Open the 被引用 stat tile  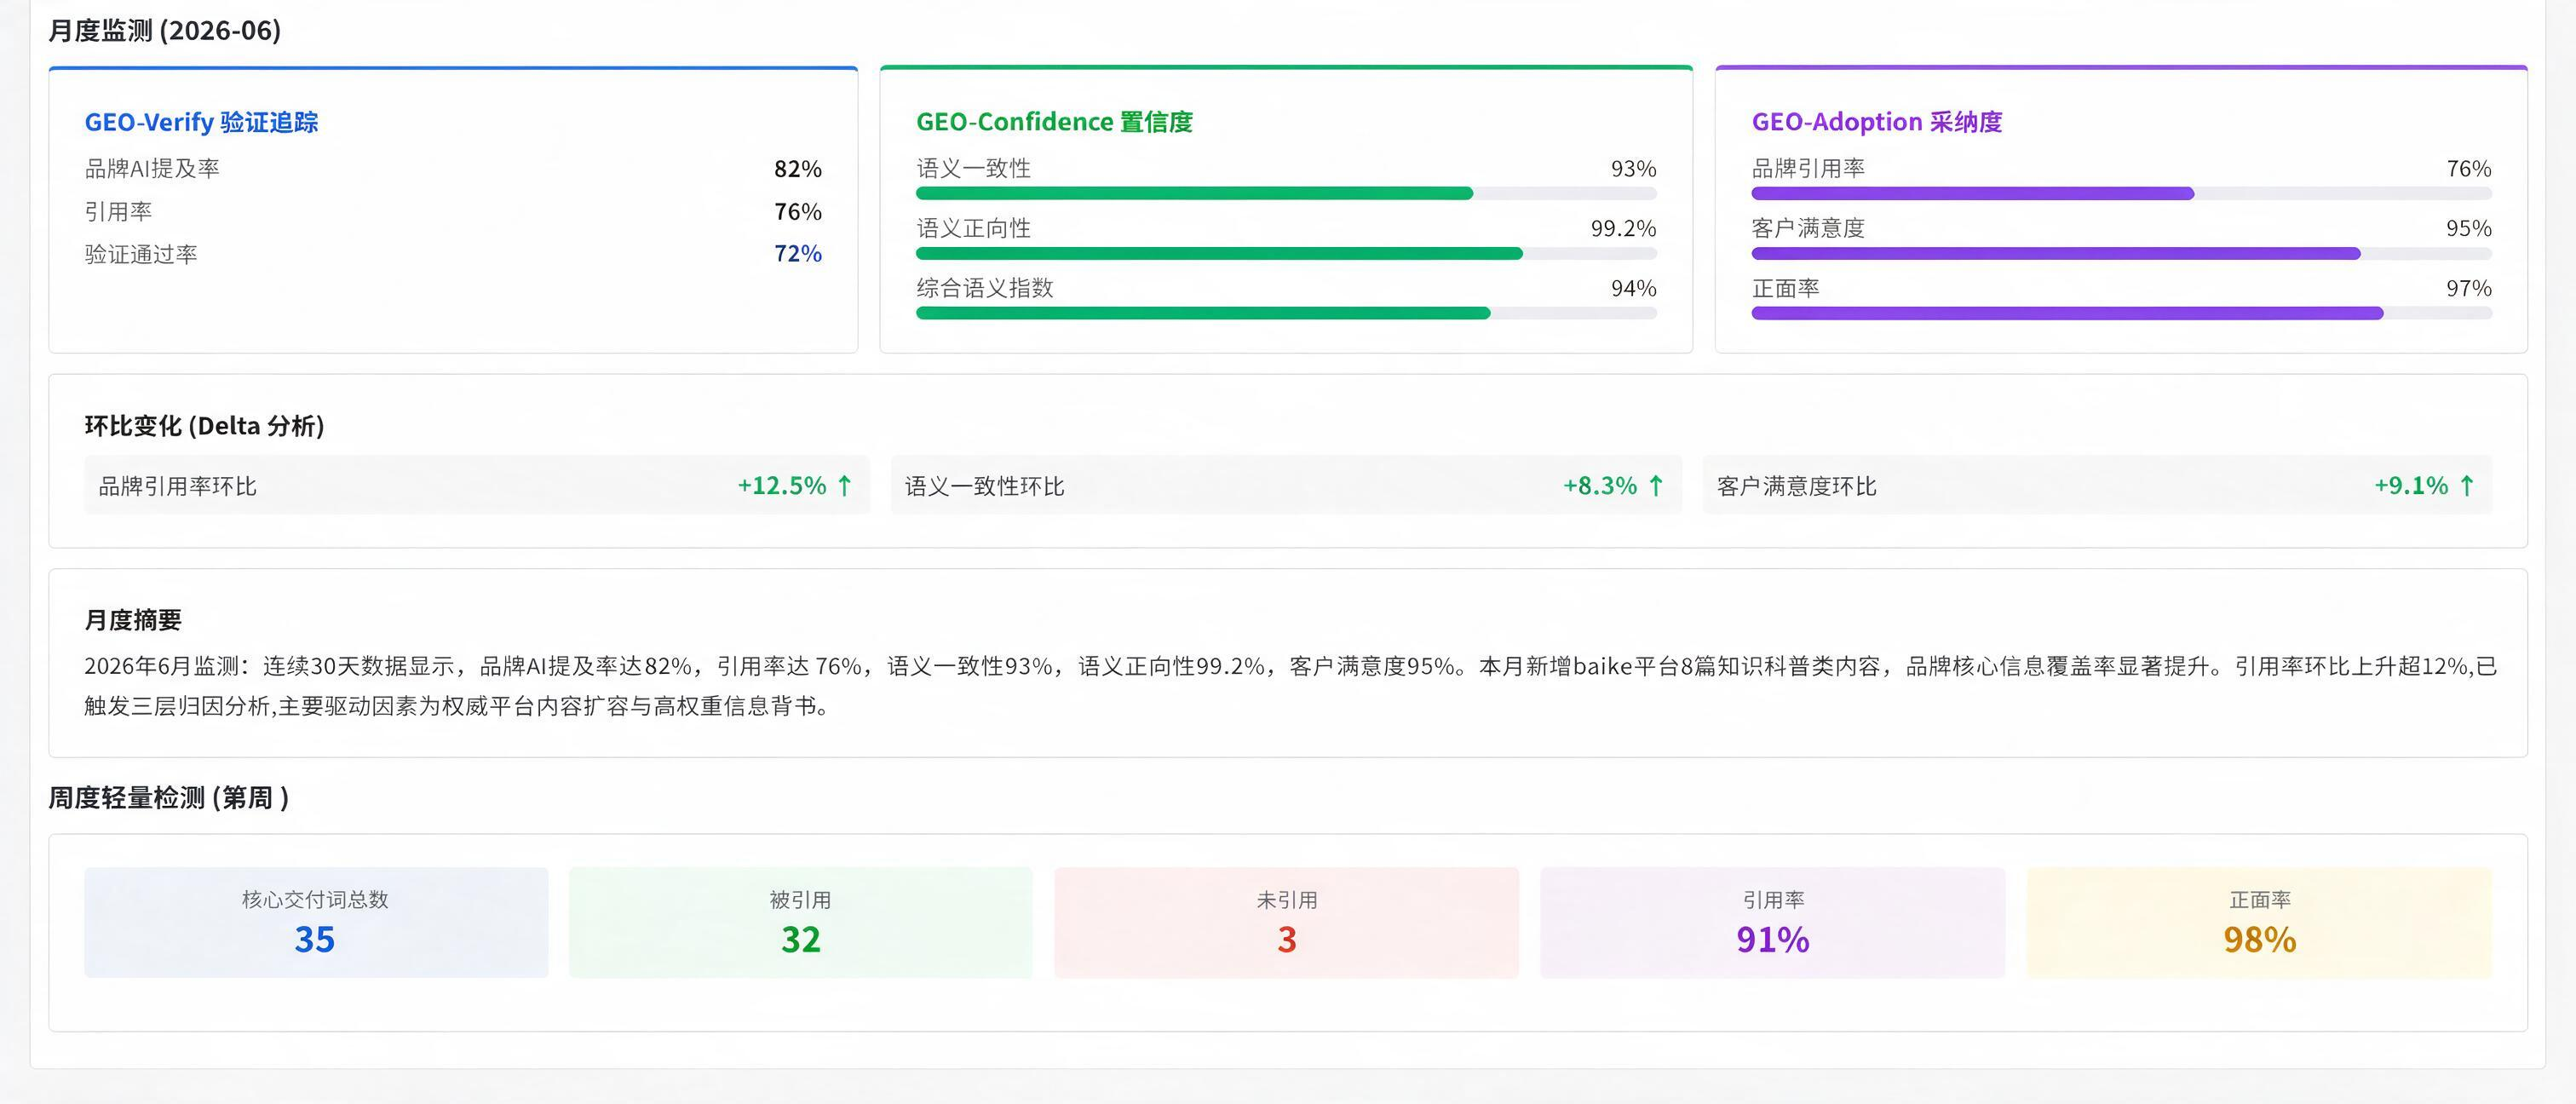tap(800, 922)
